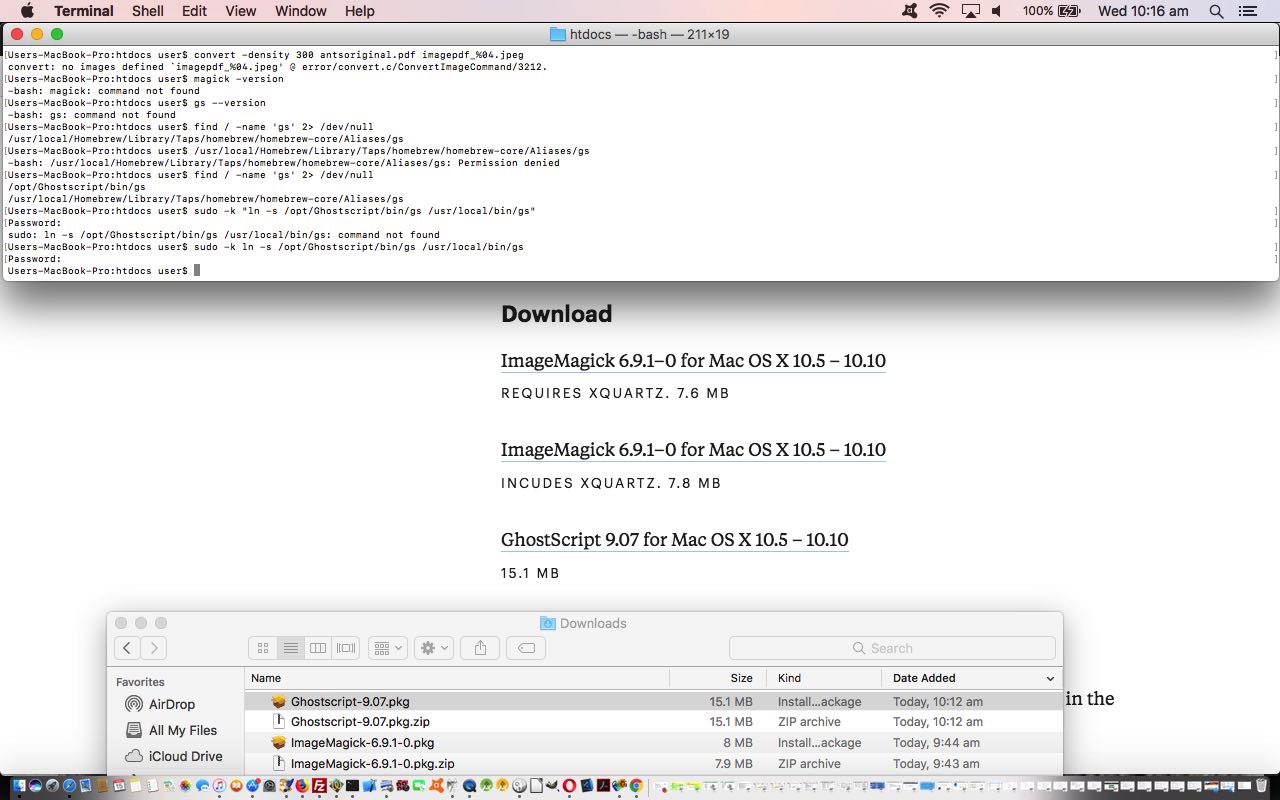Image resolution: width=1280 pixels, height=800 pixels.
Task: Open ImageMagick 6.9.1-0 download requiring XQuartz
Action: tap(693, 361)
